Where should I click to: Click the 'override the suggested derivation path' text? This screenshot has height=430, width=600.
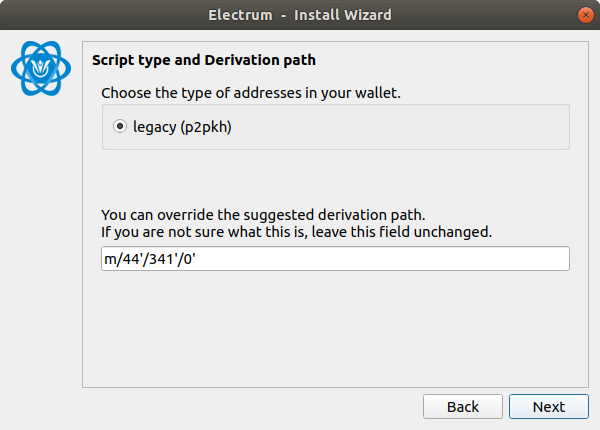(291, 215)
